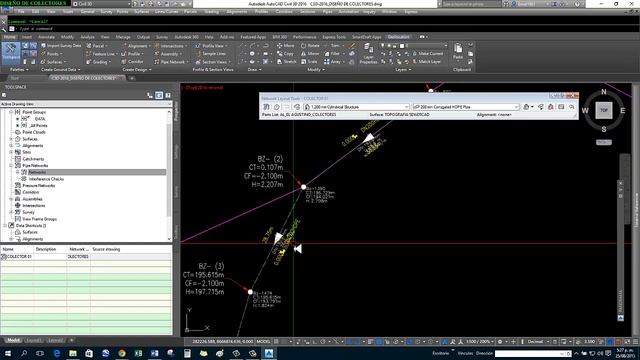Select the Array tool

coord(333,62)
